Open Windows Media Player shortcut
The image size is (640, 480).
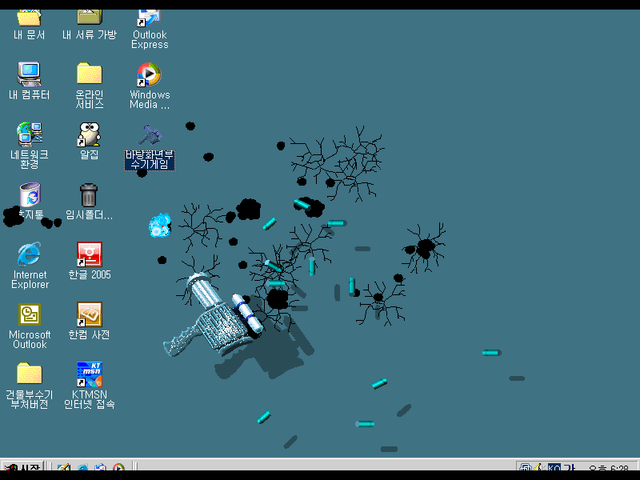click(x=149, y=75)
